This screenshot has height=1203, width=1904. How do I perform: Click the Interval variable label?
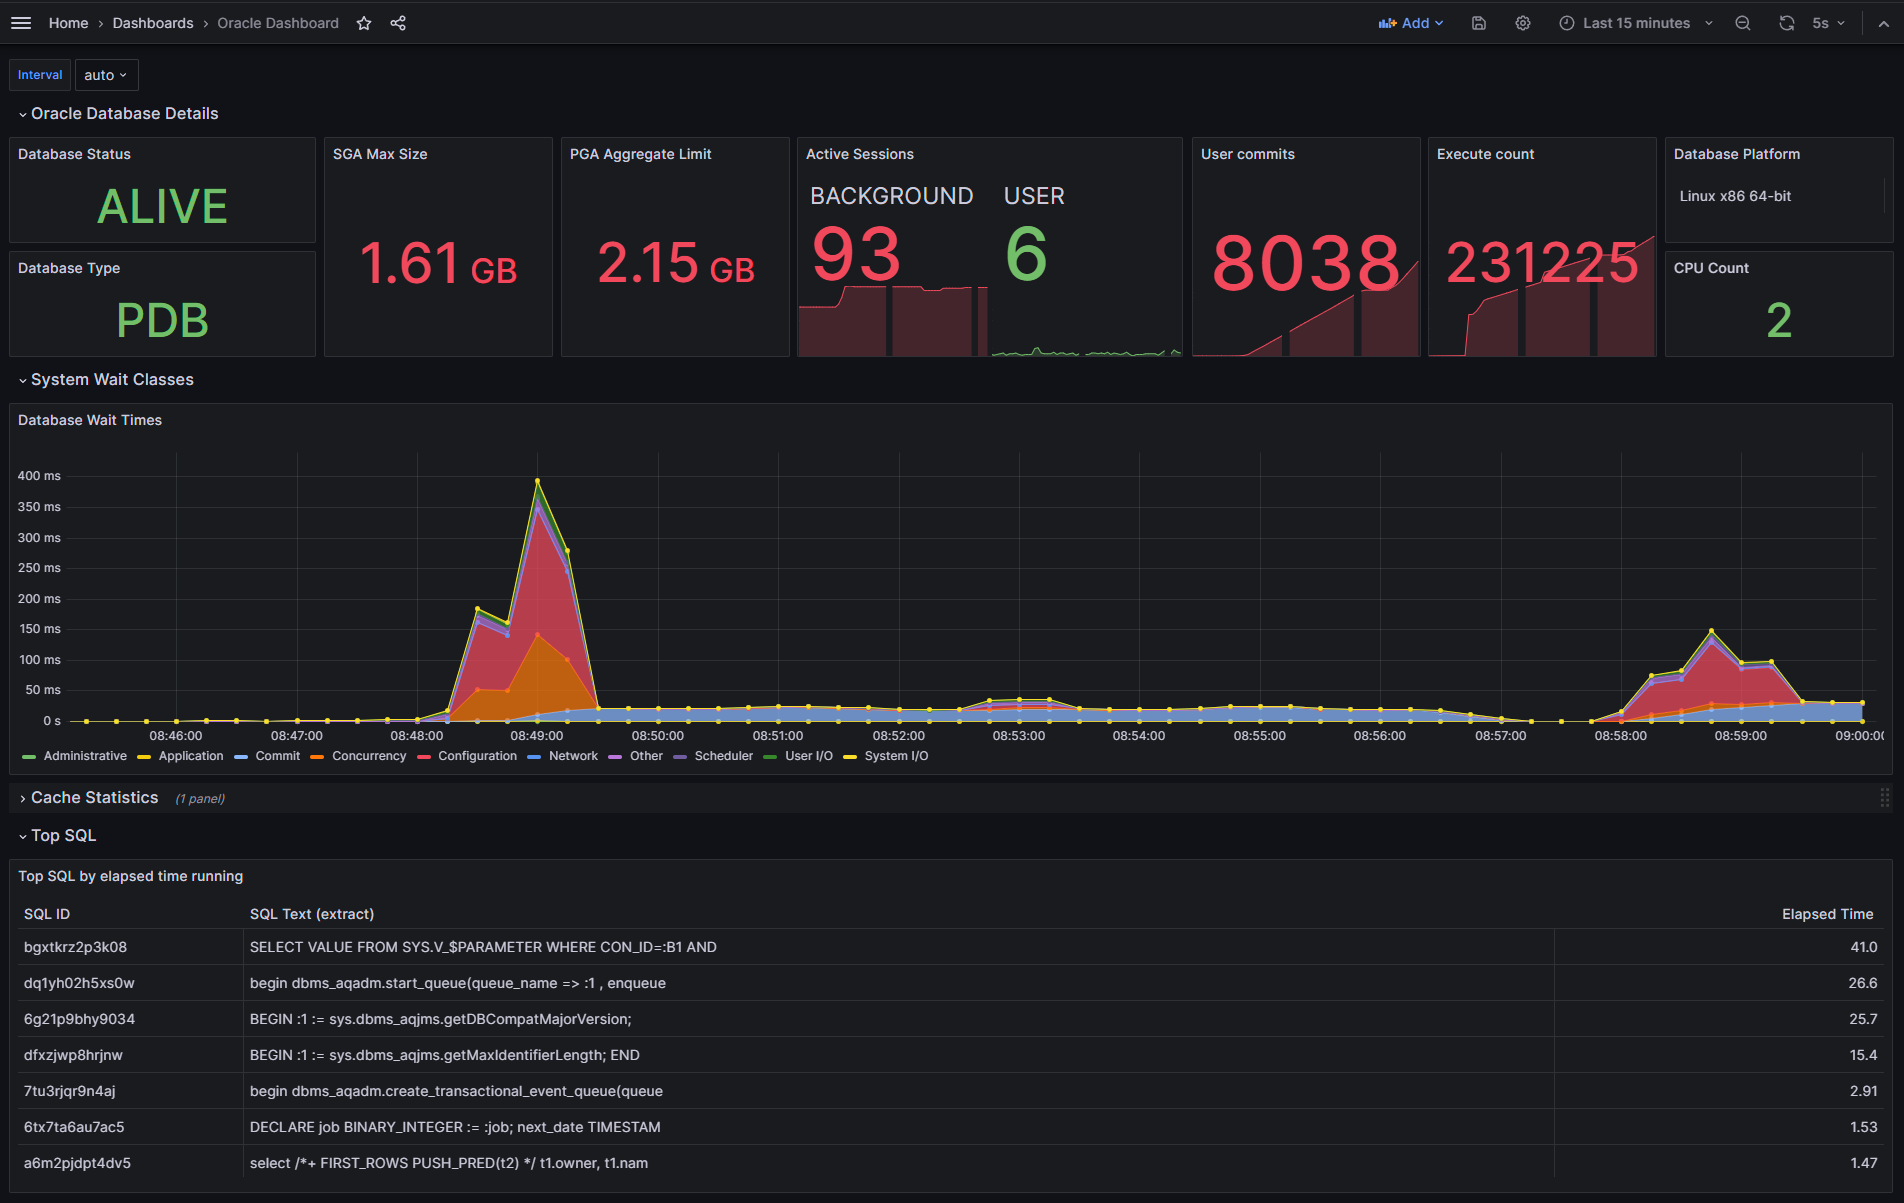pyautogui.click(x=39, y=74)
